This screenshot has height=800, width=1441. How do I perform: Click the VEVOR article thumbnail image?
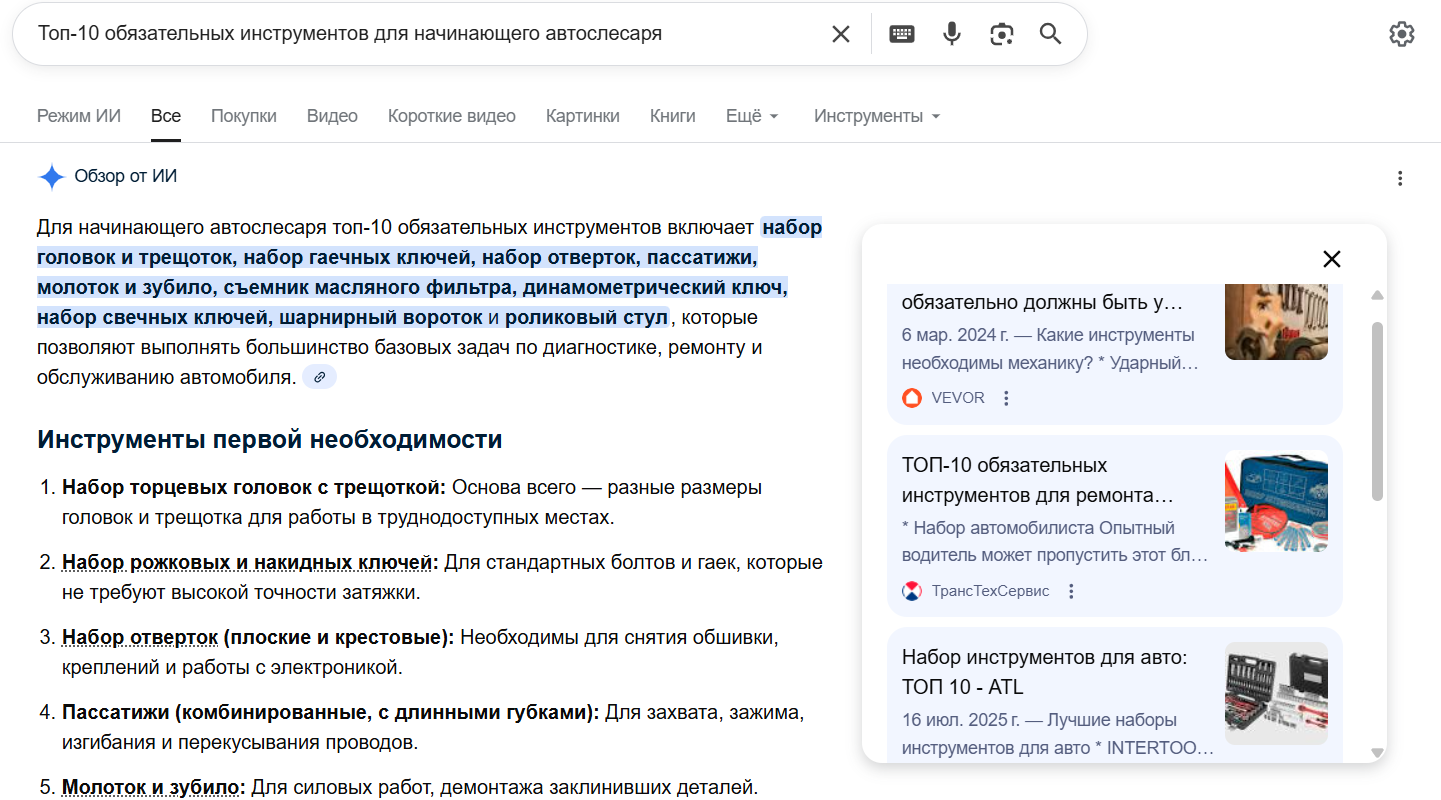click(1276, 321)
